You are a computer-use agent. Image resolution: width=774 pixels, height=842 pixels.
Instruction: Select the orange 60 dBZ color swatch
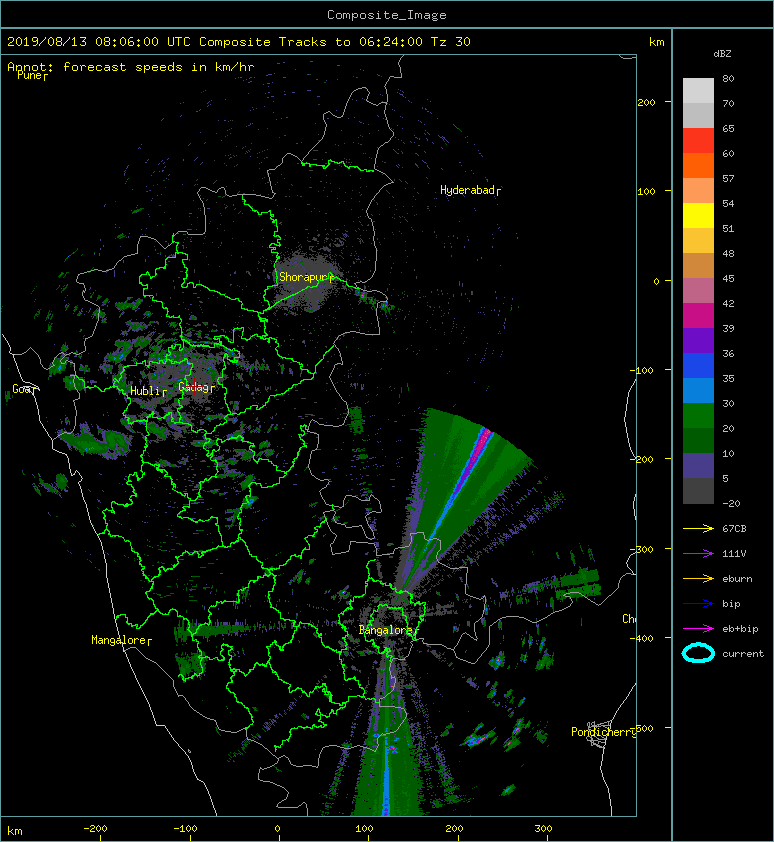pos(698,166)
